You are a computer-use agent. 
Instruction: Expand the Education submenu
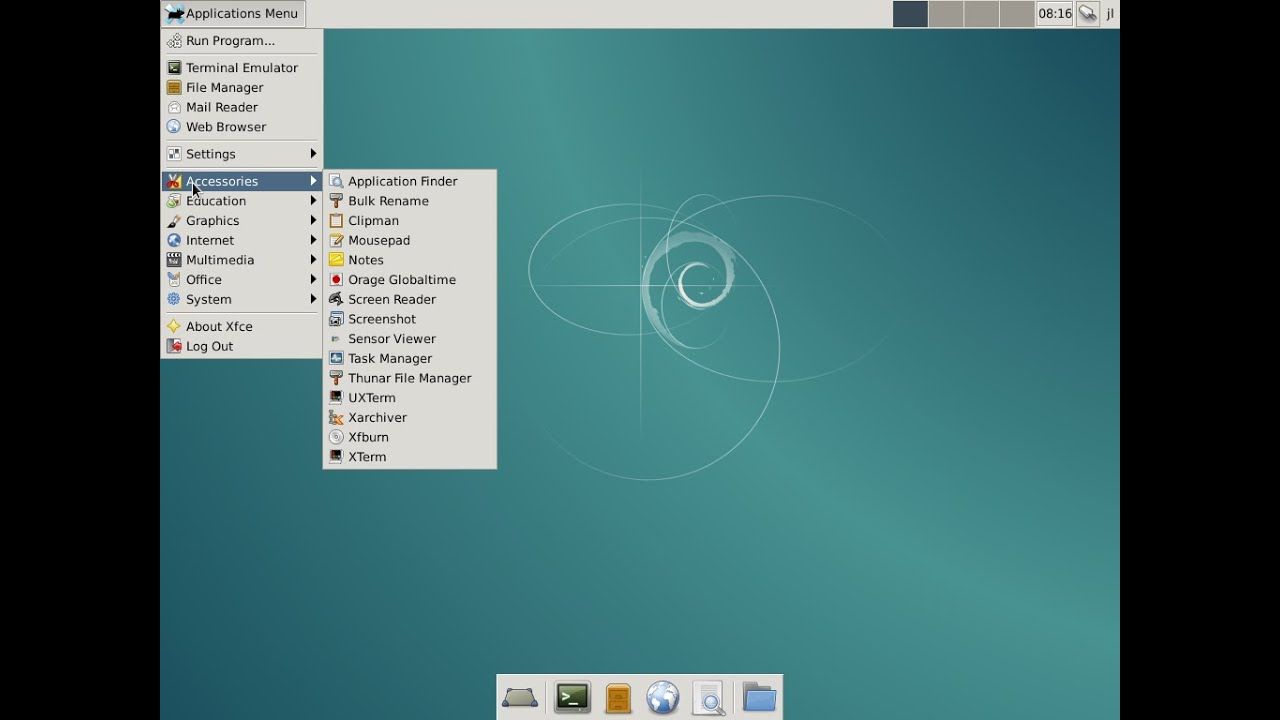(242, 201)
